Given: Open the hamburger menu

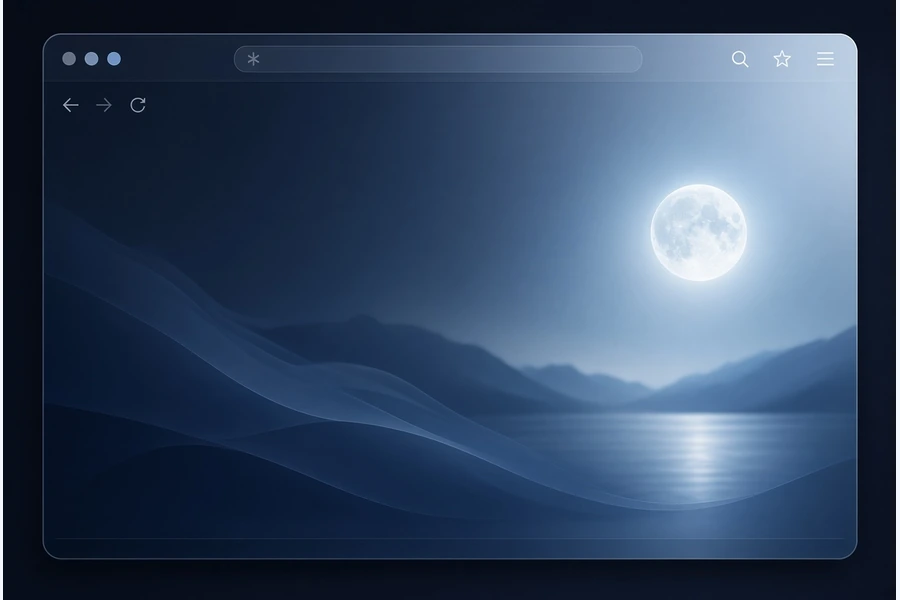Looking at the screenshot, I should (825, 59).
